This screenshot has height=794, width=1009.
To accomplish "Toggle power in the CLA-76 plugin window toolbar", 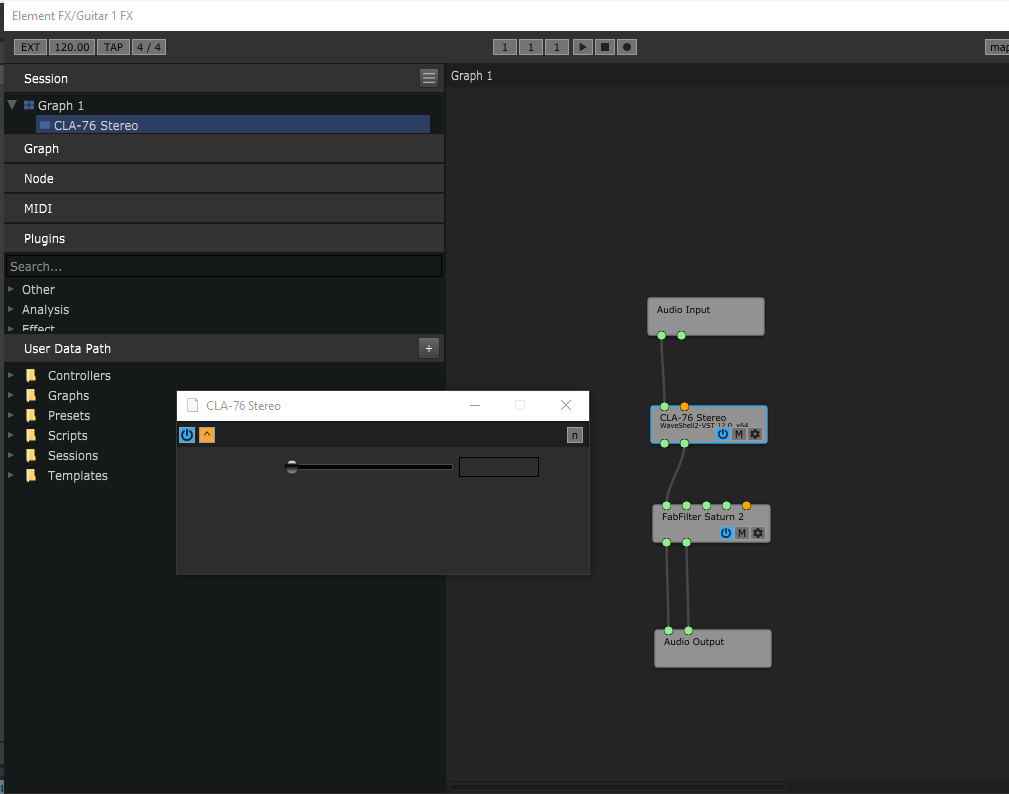I will click(x=186, y=435).
